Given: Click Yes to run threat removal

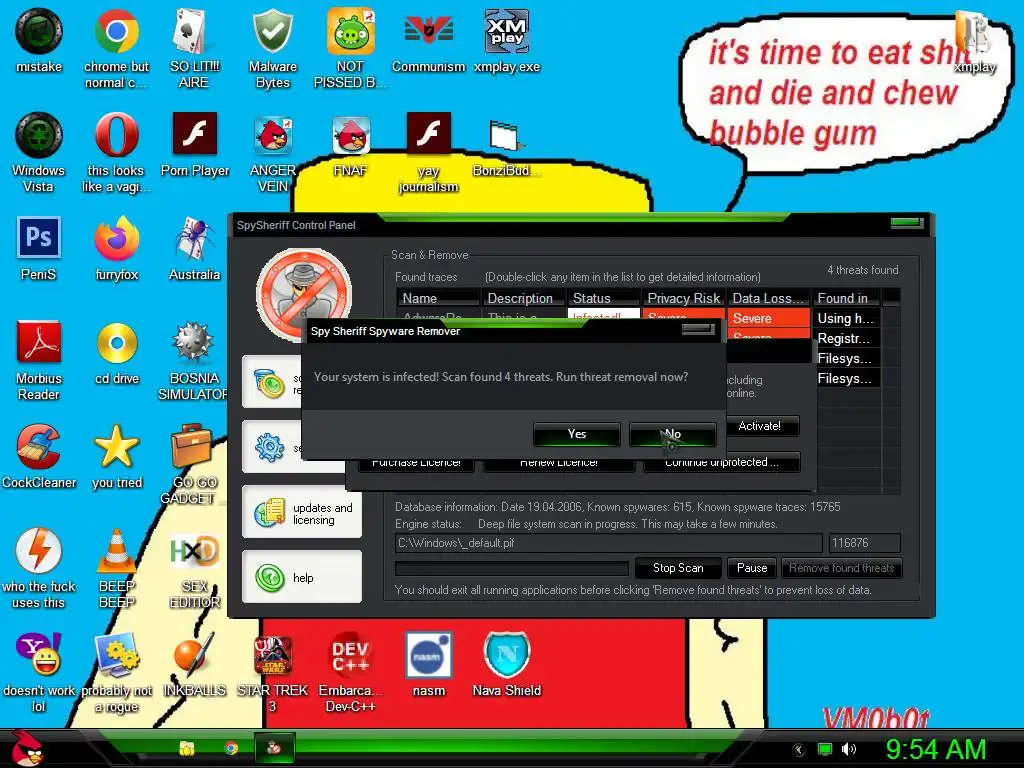Looking at the screenshot, I should pos(577,434).
